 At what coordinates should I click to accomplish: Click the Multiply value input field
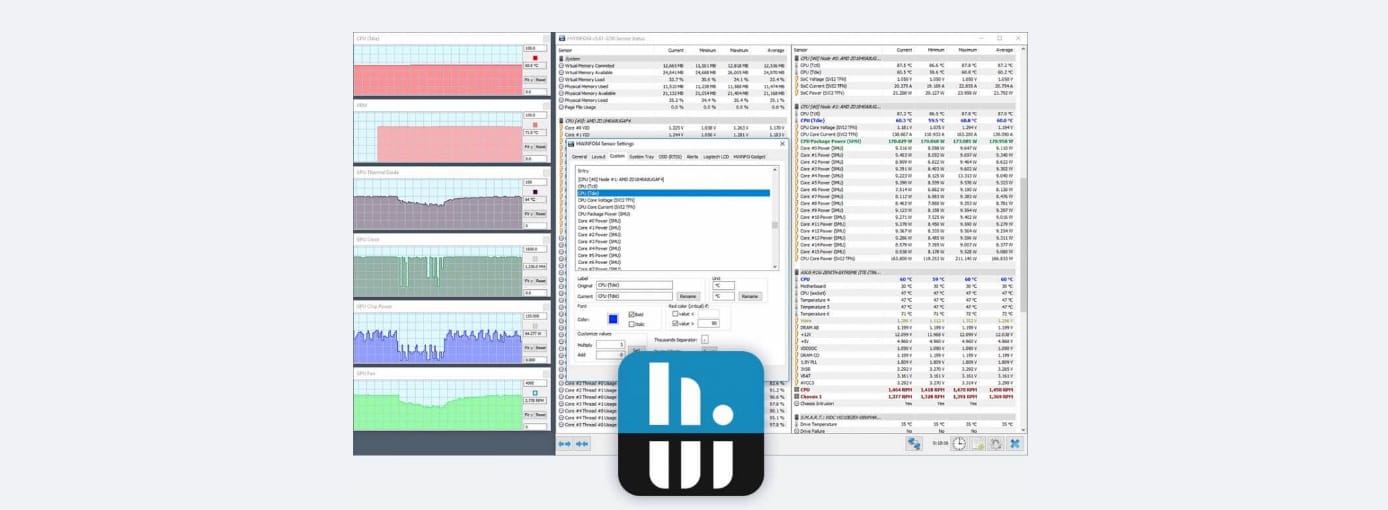[x=611, y=345]
